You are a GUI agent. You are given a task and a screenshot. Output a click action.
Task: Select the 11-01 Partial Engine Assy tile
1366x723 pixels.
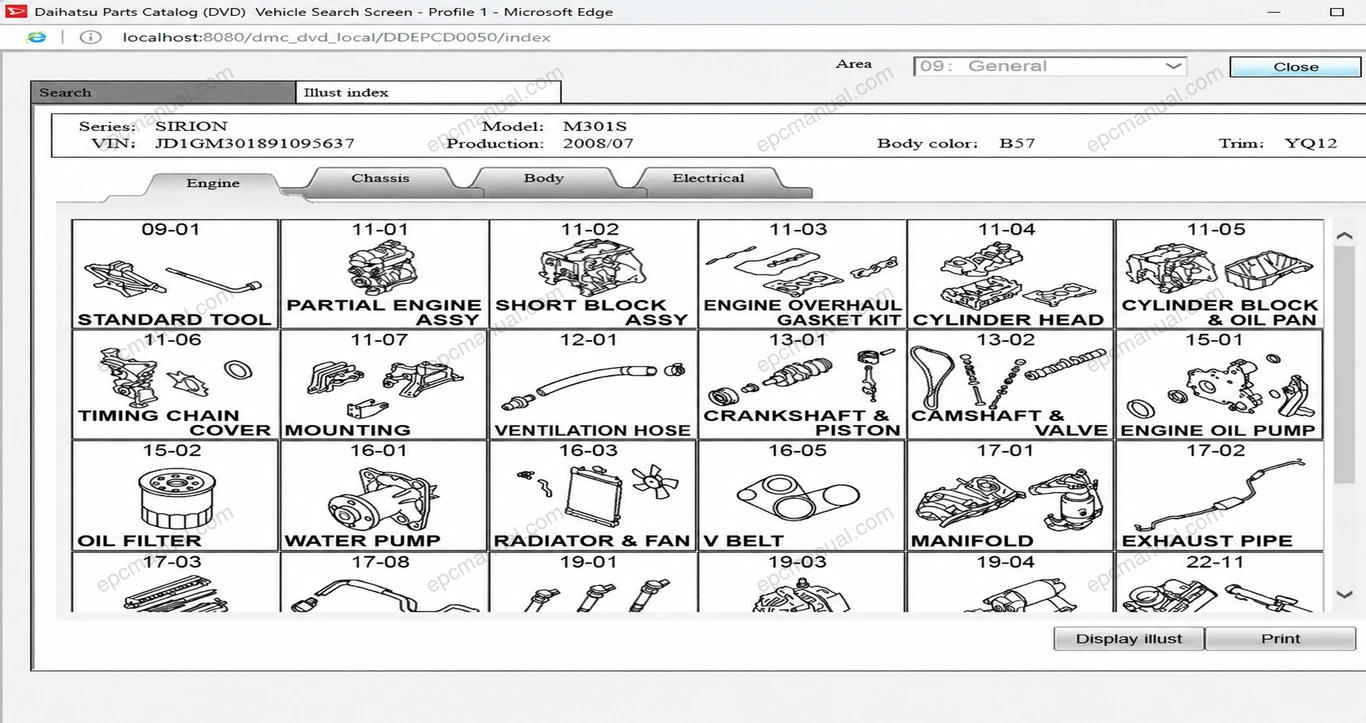pos(384,275)
